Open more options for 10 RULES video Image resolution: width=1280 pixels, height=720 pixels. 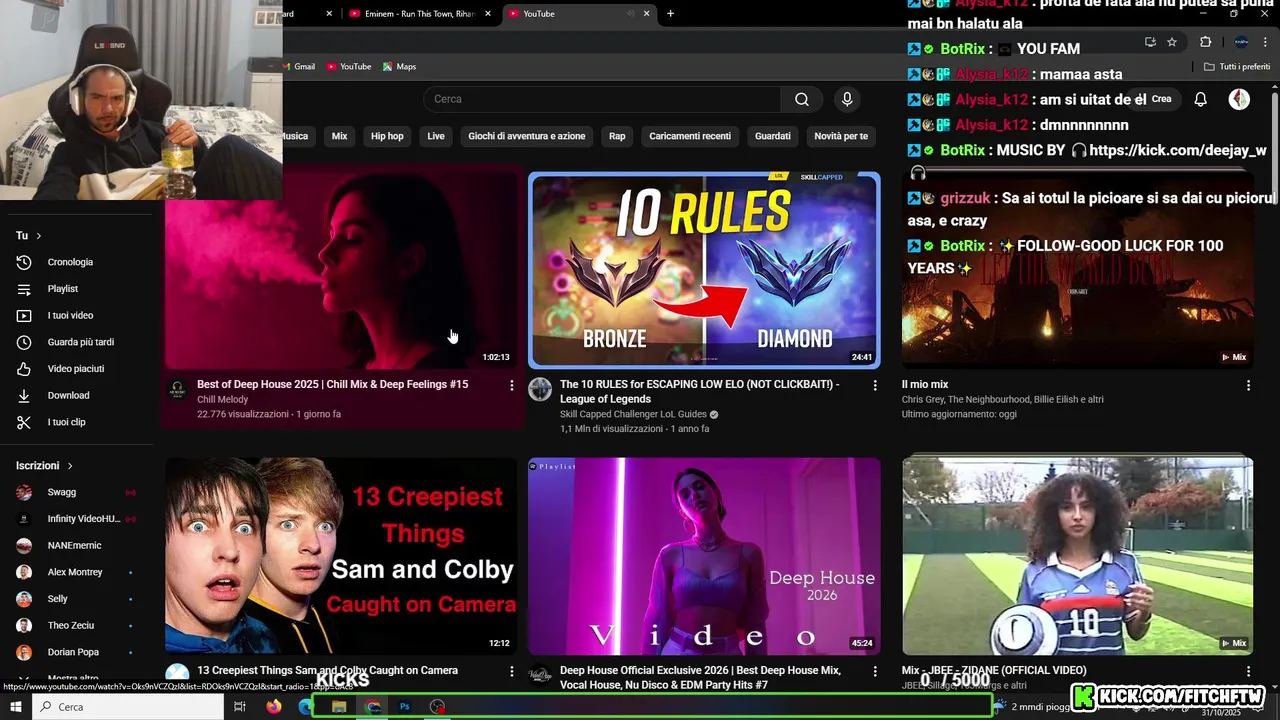tap(875, 385)
